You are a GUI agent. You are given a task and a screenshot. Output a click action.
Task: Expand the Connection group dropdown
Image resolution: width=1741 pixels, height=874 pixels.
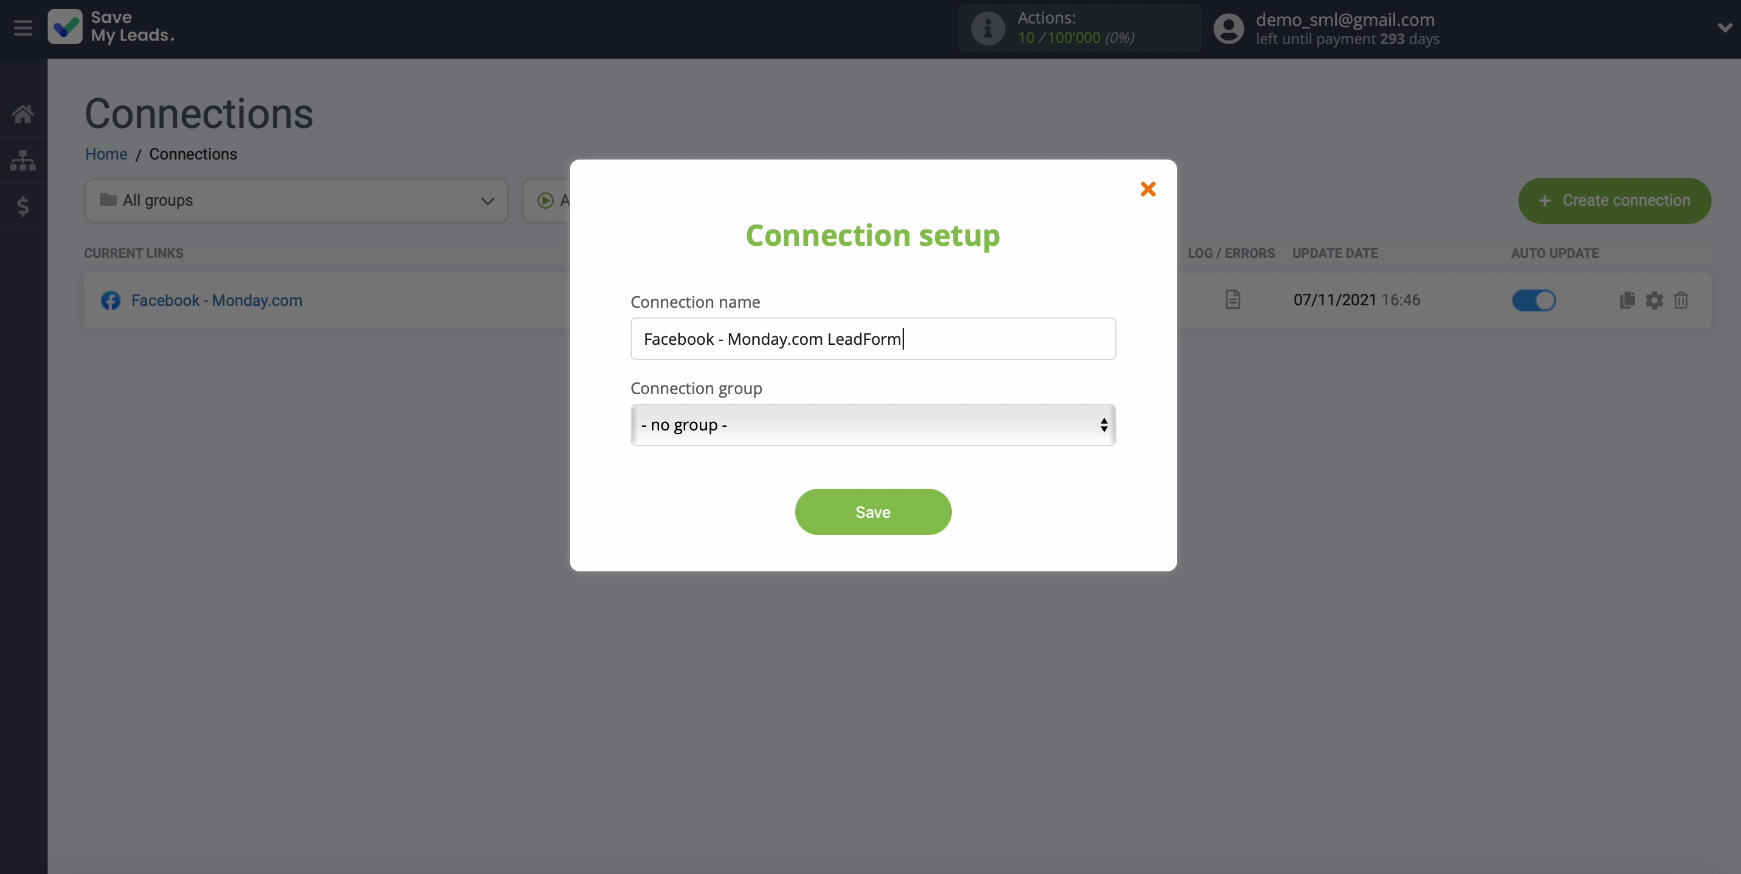click(872, 425)
